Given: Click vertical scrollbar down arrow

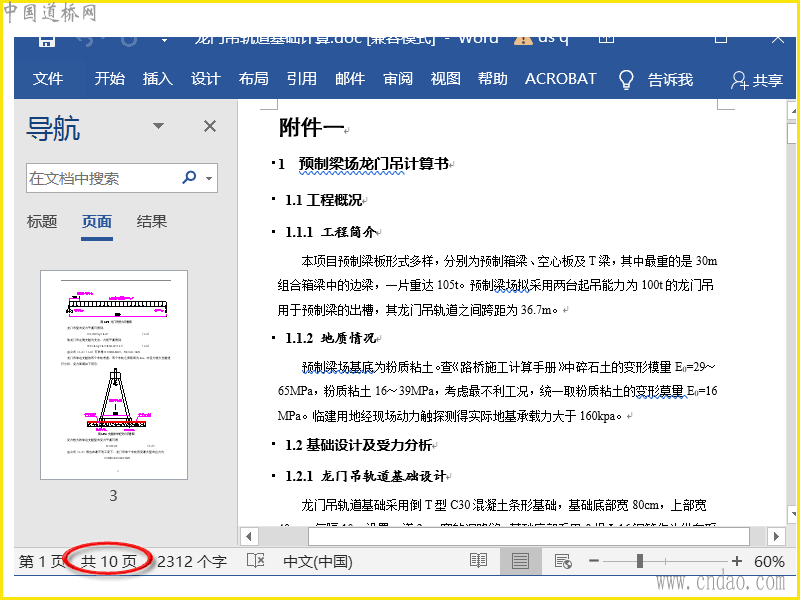Looking at the screenshot, I should coord(792,514).
